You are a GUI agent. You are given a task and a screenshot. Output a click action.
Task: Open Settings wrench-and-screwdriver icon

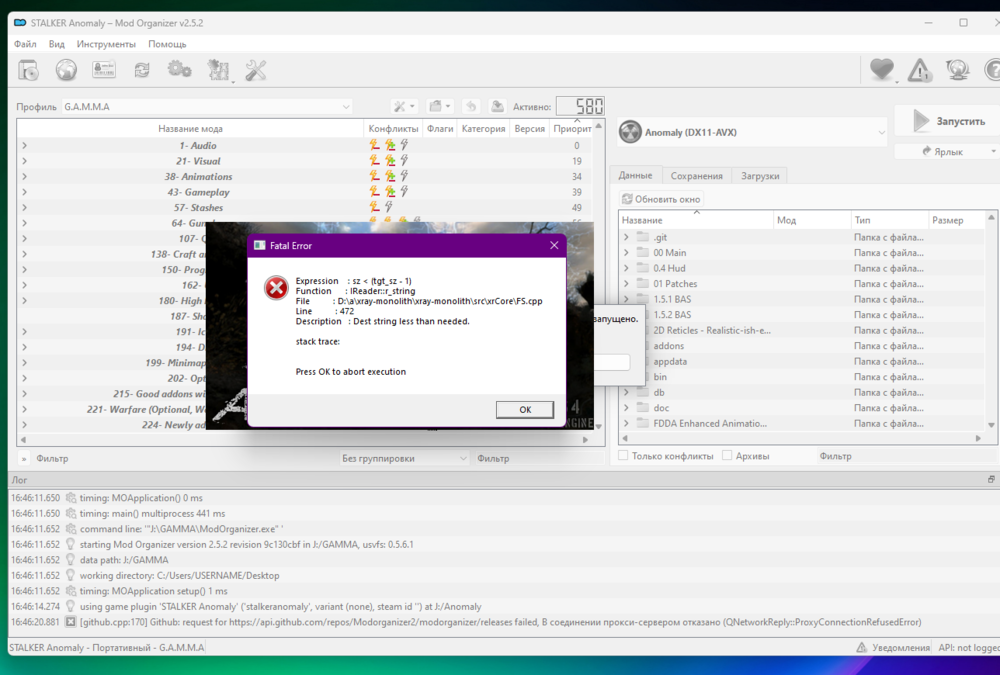256,70
